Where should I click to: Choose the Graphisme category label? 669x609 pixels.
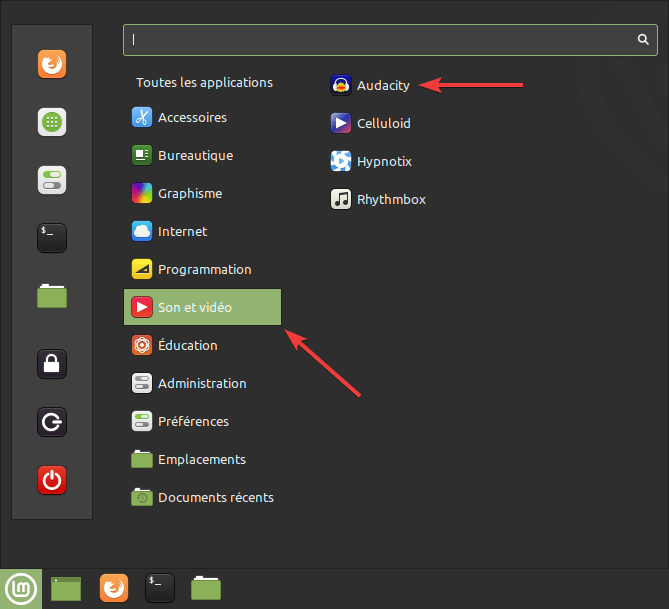click(x=190, y=194)
